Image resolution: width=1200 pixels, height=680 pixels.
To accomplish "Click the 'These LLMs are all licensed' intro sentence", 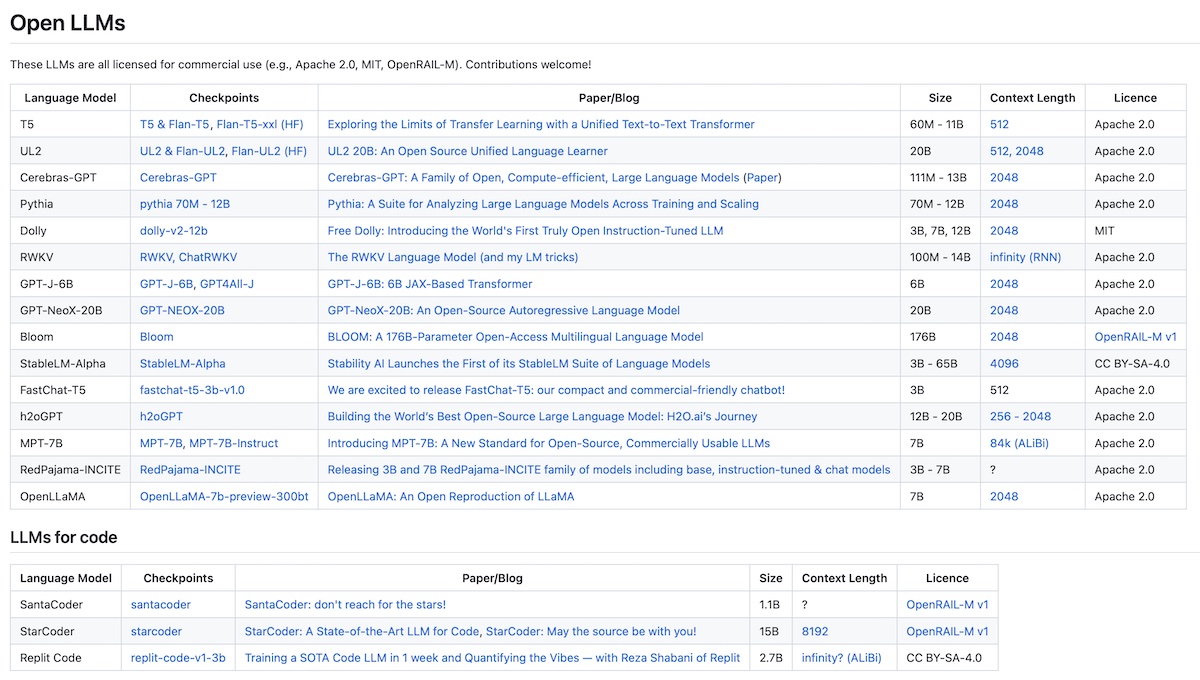I will (300, 64).
